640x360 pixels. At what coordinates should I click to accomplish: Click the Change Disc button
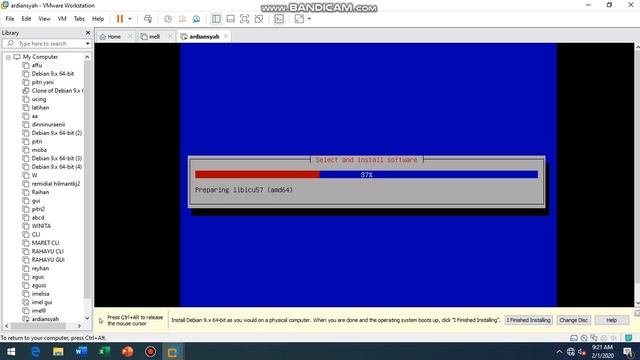tap(573, 320)
